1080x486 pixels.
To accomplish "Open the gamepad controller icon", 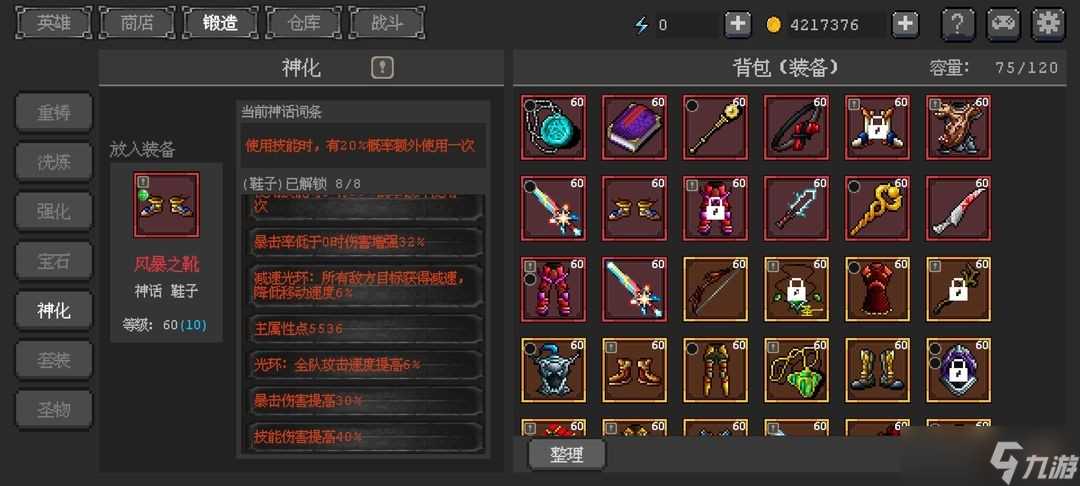I will (x=1004, y=25).
